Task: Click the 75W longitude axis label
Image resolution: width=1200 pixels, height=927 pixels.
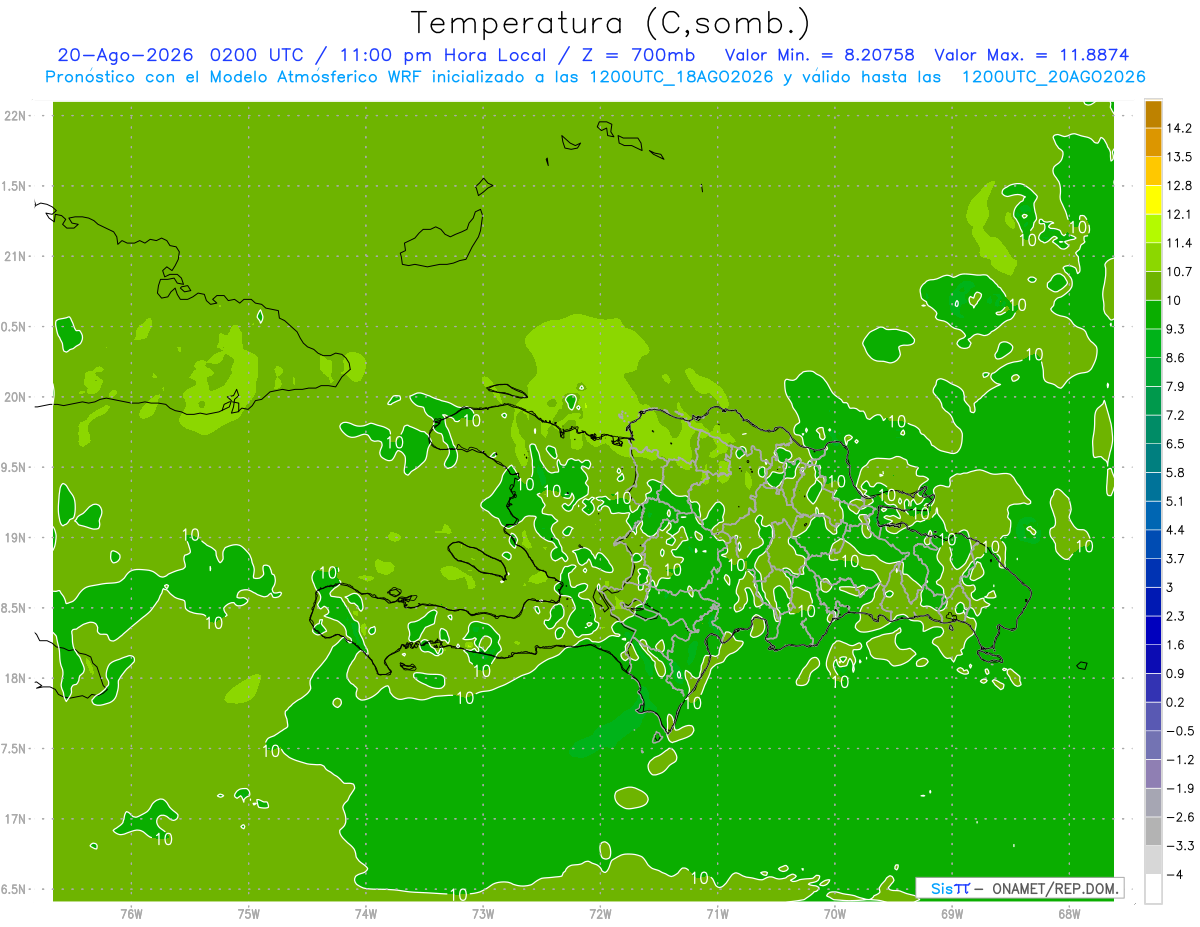Action: 249,913
